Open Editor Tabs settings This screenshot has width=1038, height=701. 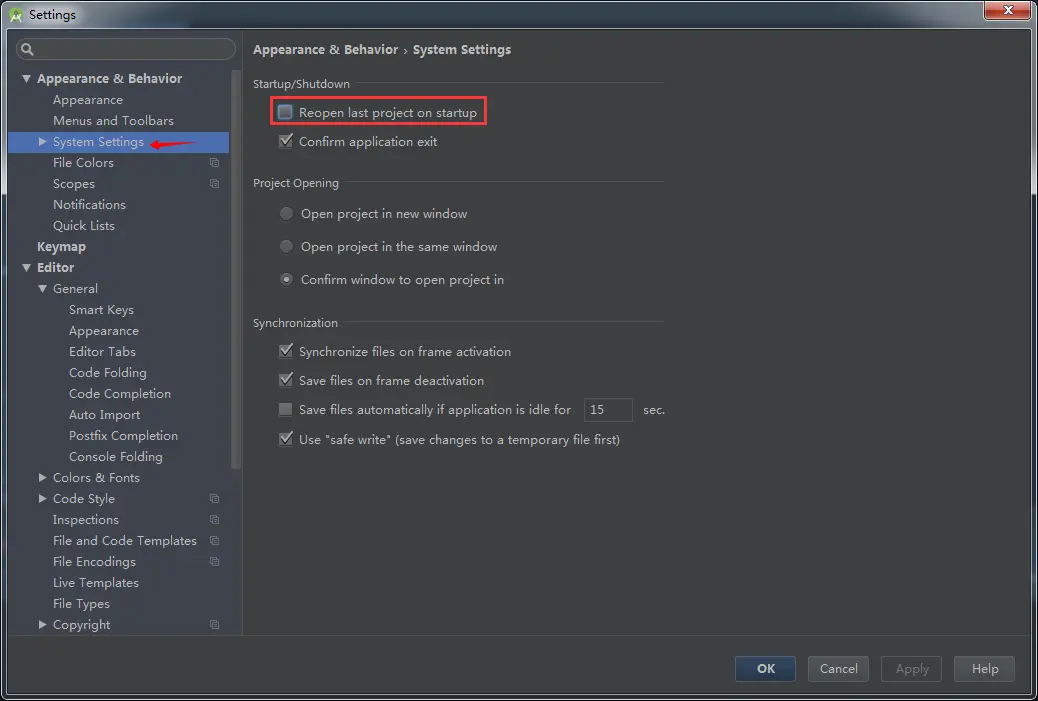(102, 351)
